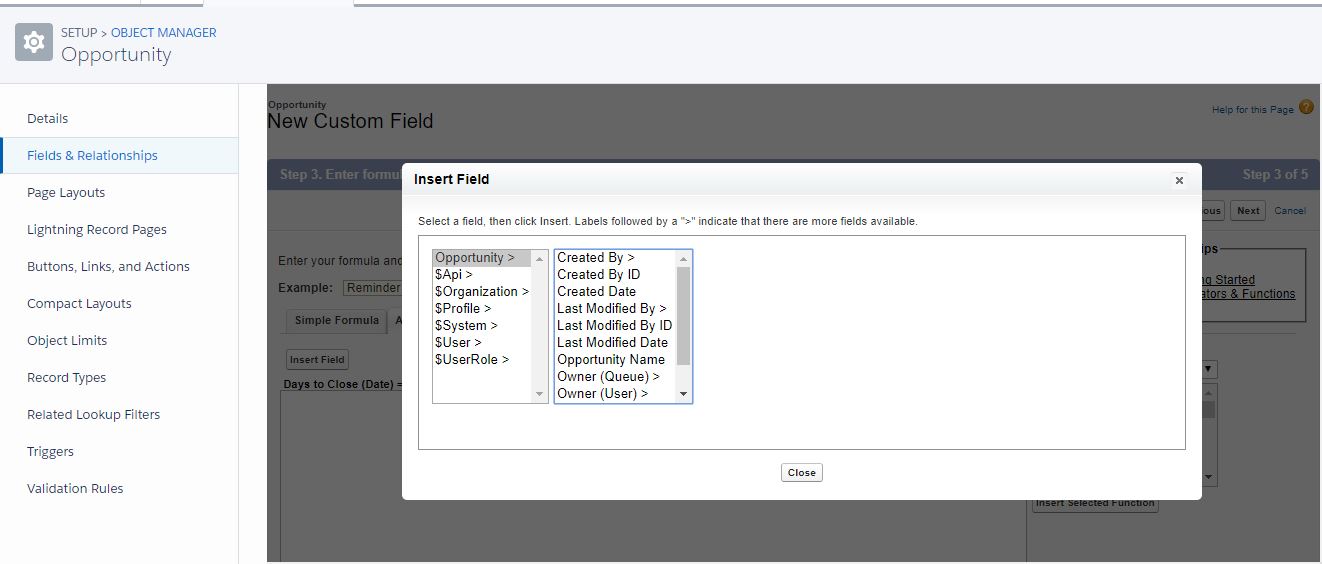
Task: Open the functions category dropdown arrow
Action: (x=1209, y=369)
